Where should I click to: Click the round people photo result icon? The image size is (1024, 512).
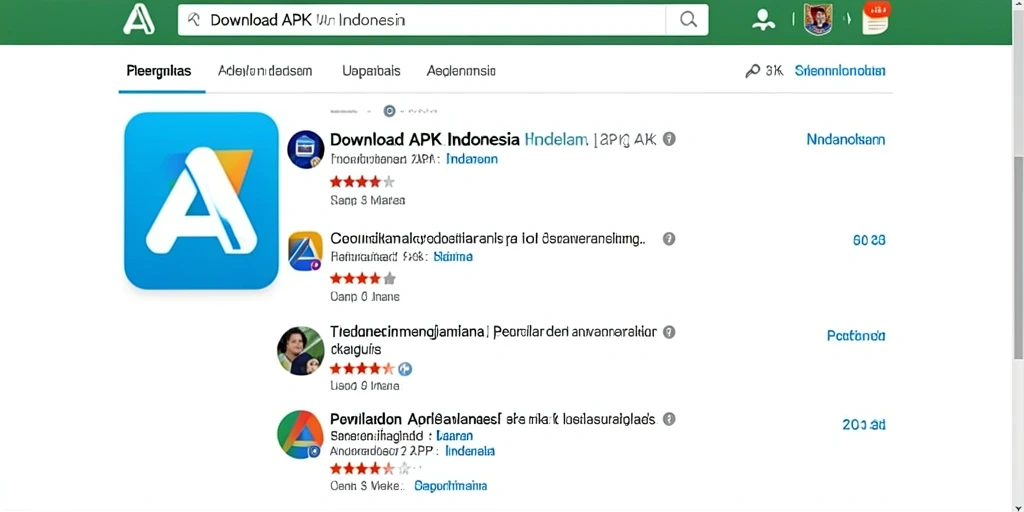click(x=301, y=351)
